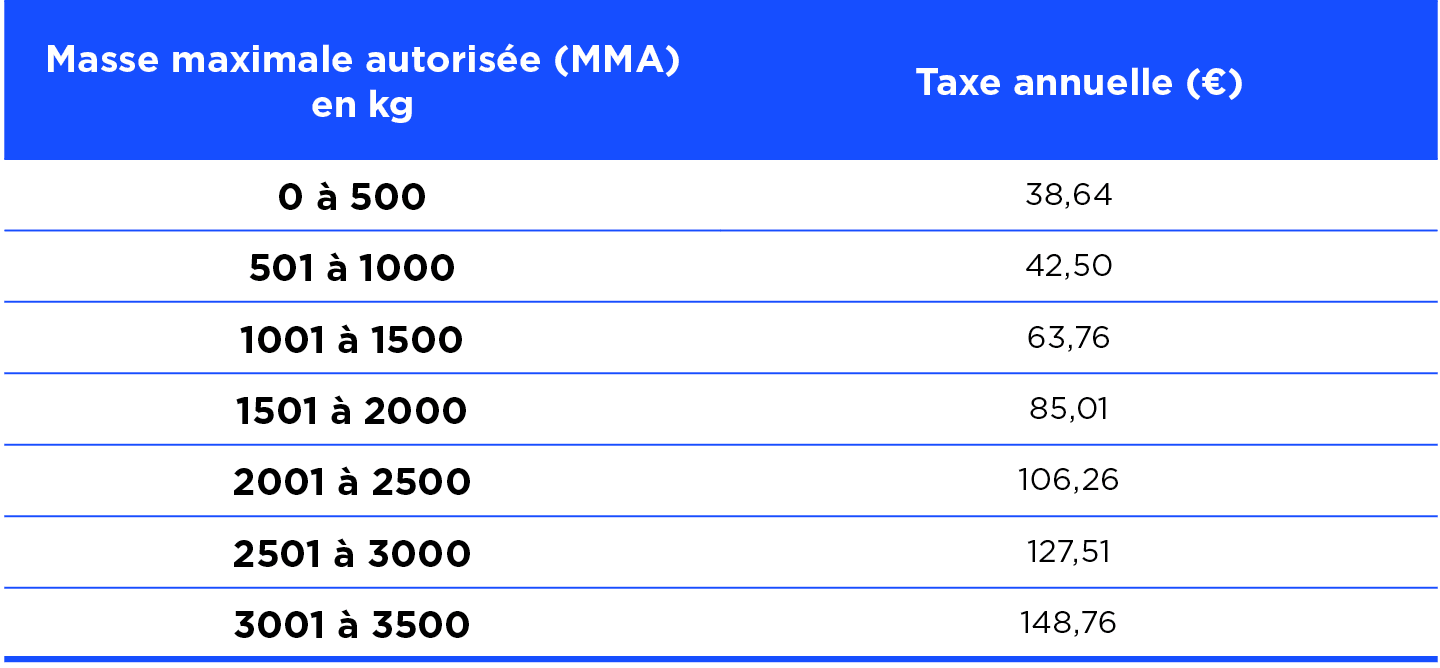Click the 42,50 tax value
Viewport: 1440px width, 668px height.
pos(1068,266)
